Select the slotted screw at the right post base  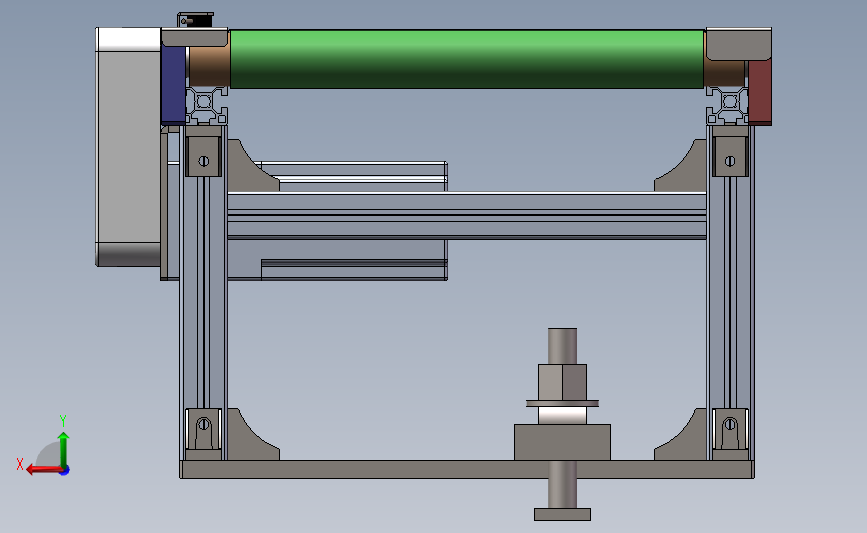pos(730,425)
